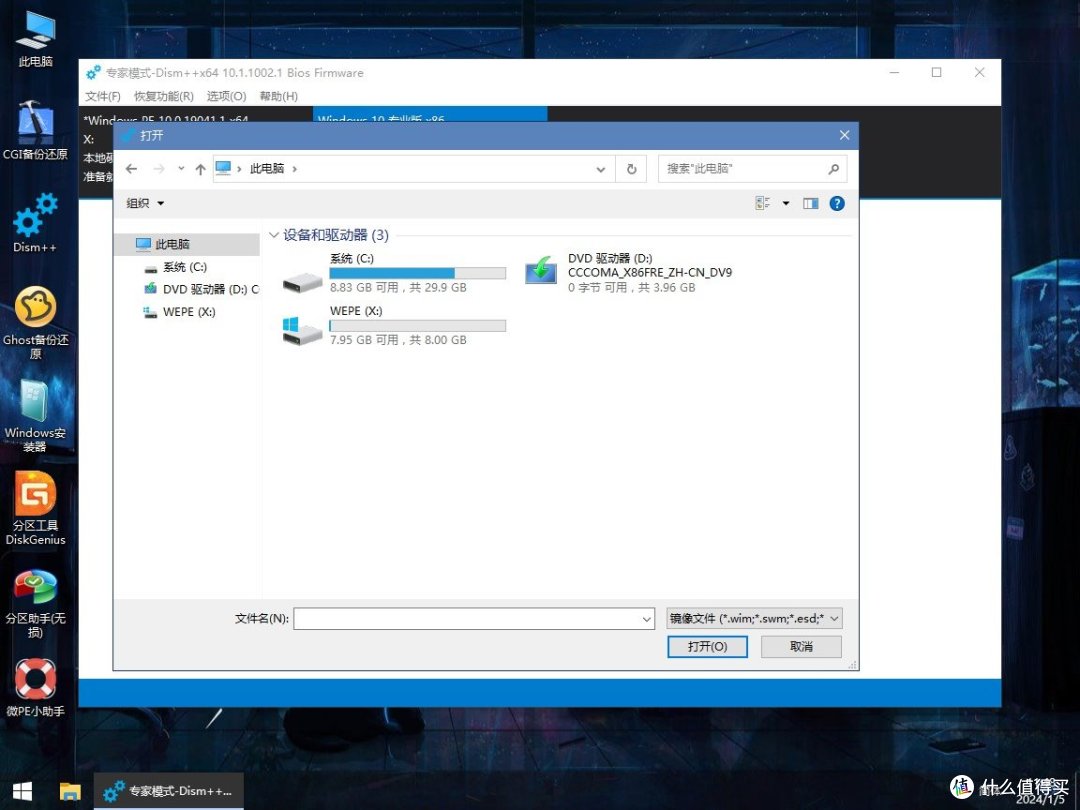This screenshot has width=1080, height=810.
Task: Change the view layout icon
Action: [x=762, y=203]
